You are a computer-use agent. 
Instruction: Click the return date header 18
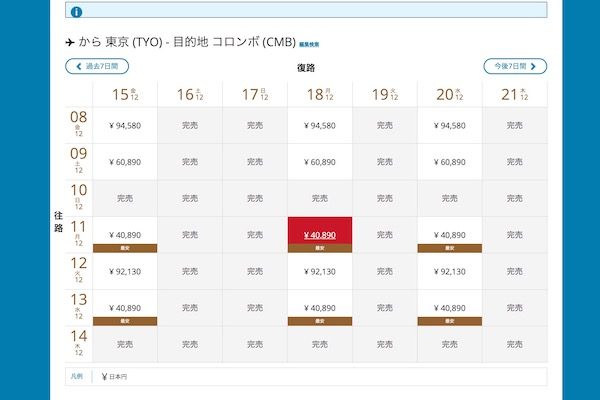pos(320,94)
